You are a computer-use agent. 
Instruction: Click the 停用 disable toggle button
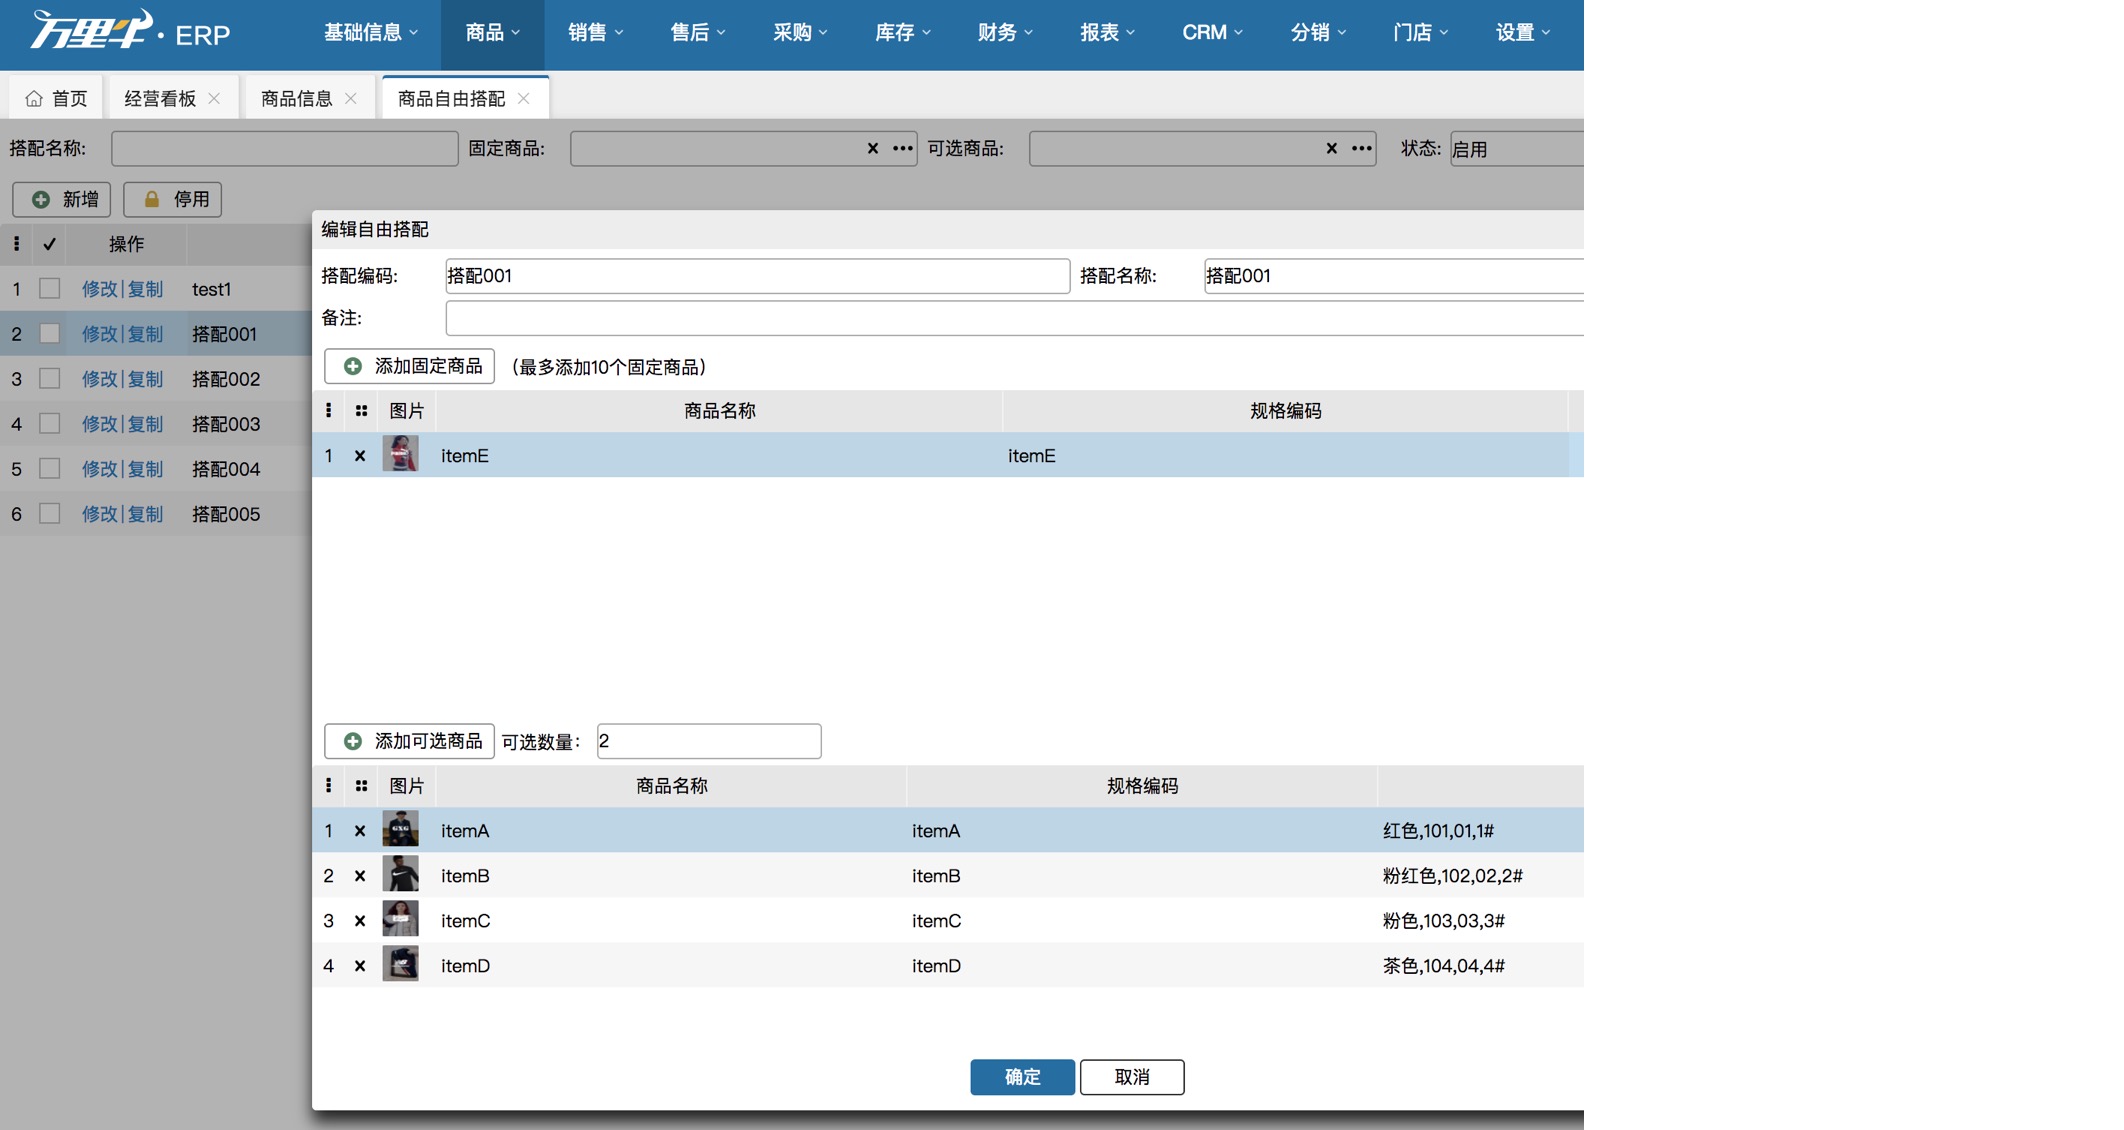click(x=169, y=197)
